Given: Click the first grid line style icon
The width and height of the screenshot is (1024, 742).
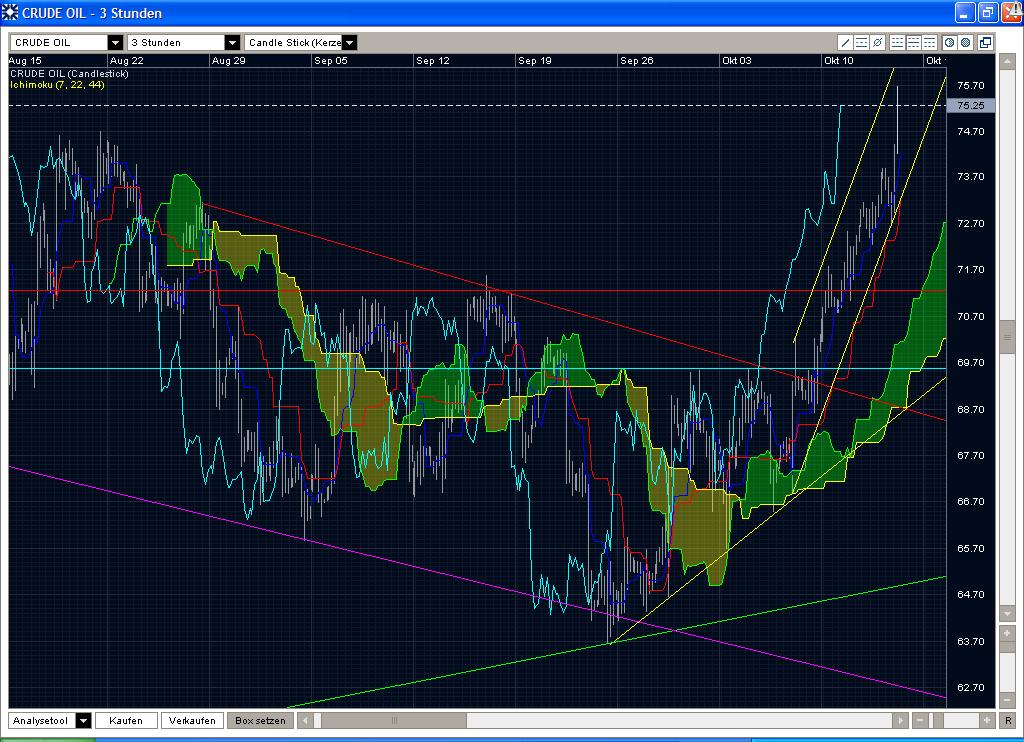Looking at the screenshot, I should (x=895, y=42).
